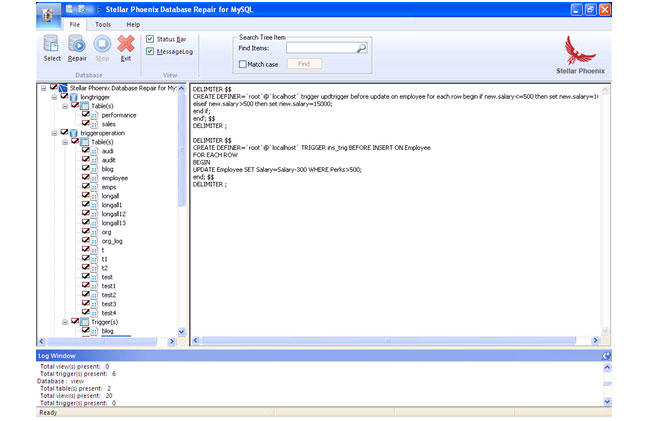Click the tree panel scroll right arrow
Screen dimensions: 645x421
[172, 341]
